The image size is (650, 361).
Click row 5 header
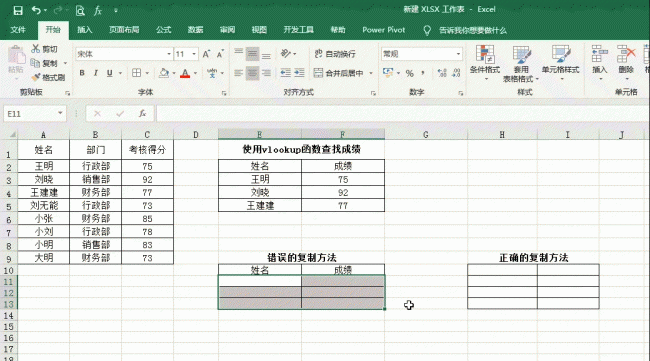[x=8, y=206]
